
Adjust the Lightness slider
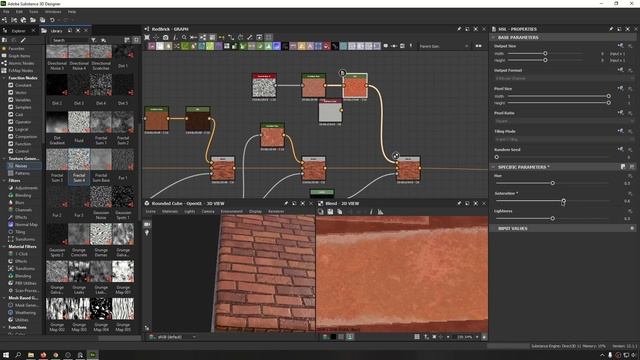coord(552,218)
